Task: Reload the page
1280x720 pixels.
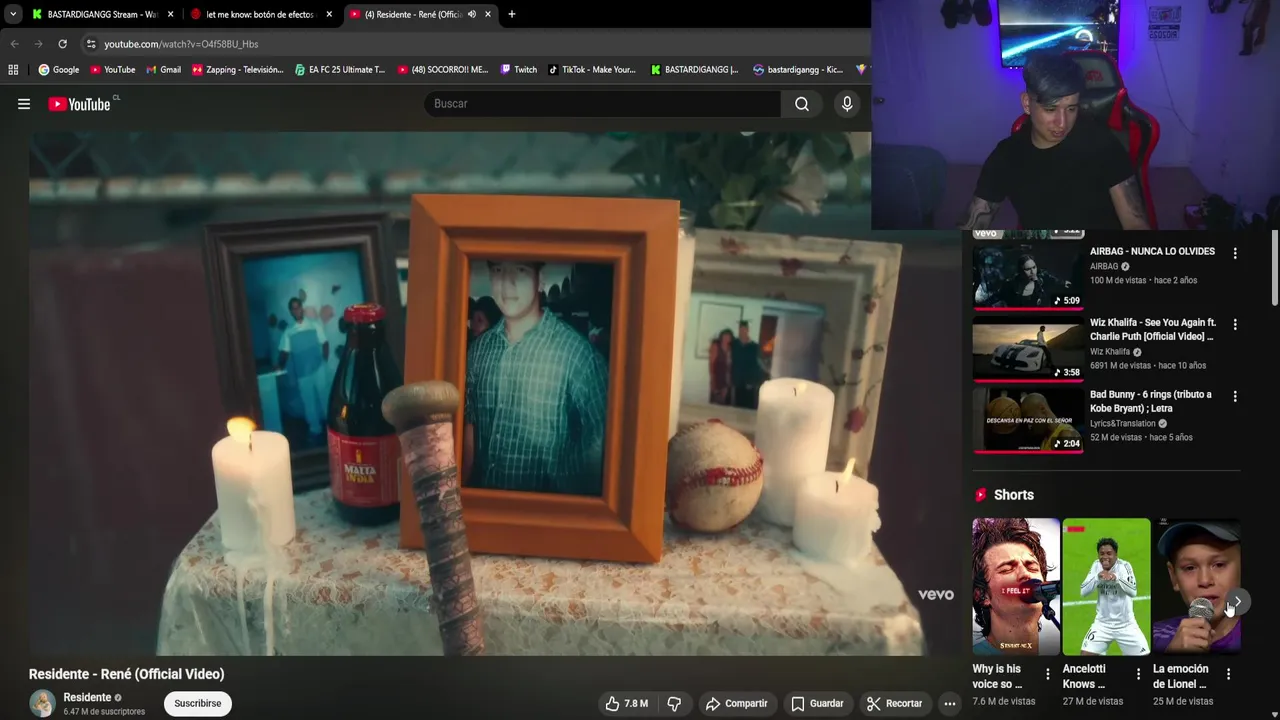Action: (62, 44)
